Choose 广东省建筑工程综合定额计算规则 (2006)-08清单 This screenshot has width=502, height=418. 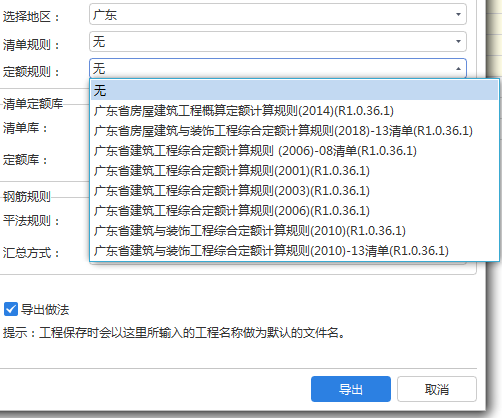tap(295, 151)
